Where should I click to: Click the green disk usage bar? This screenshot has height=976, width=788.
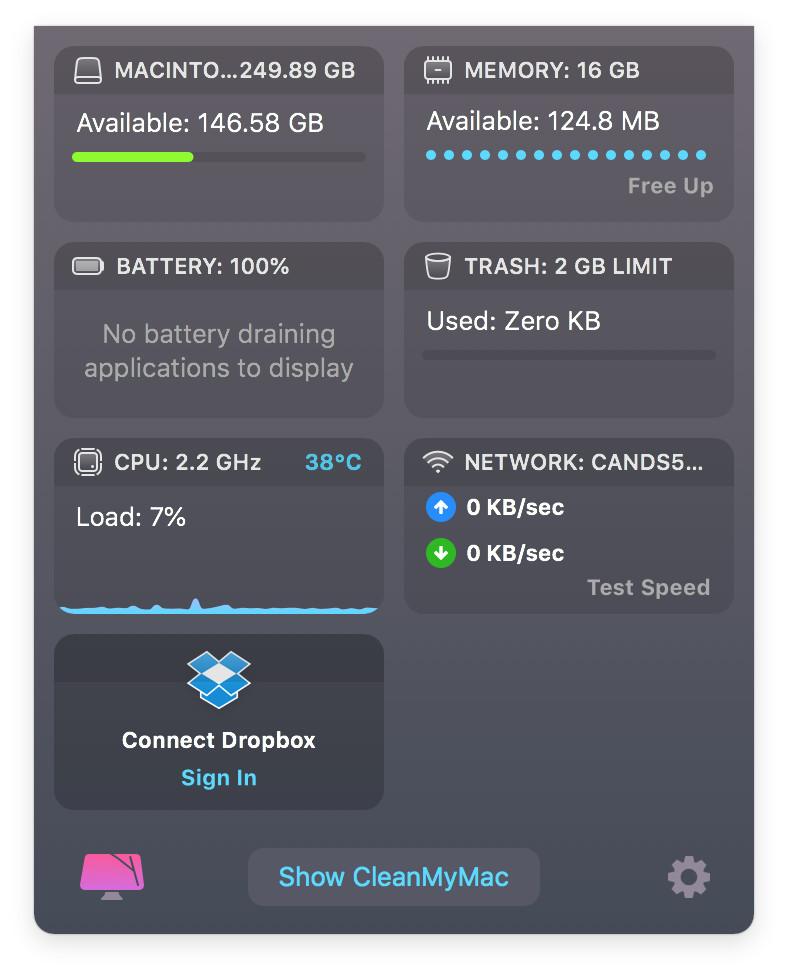(x=133, y=157)
